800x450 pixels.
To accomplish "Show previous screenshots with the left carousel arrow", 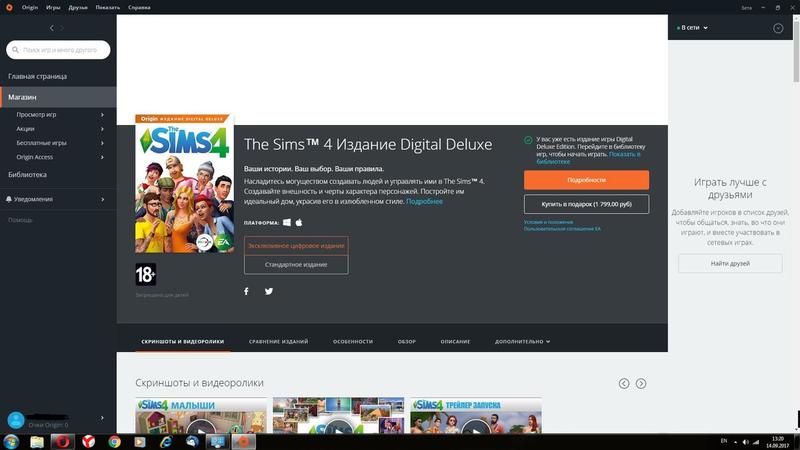I will tap(623, 383).
